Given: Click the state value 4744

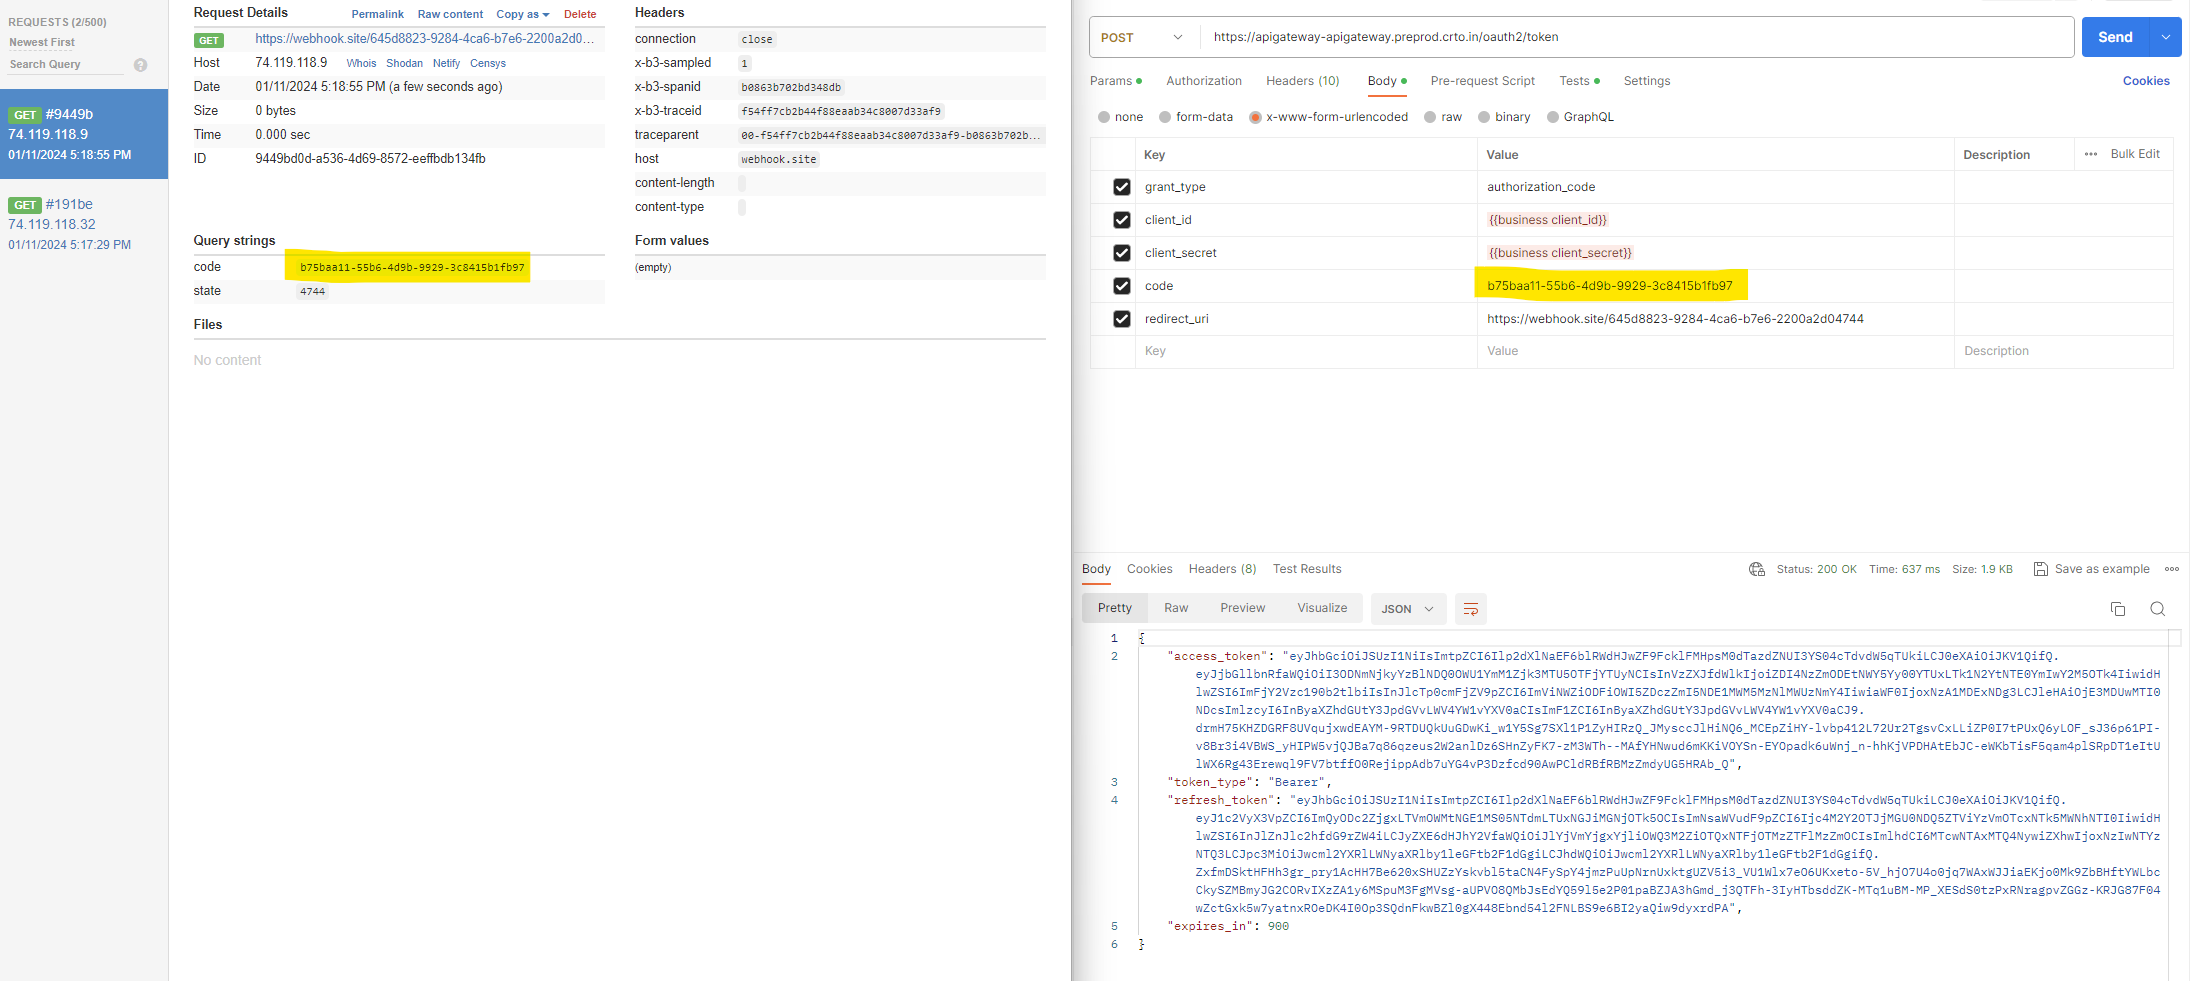Looking at the screenshot, I should coord(312,291).
